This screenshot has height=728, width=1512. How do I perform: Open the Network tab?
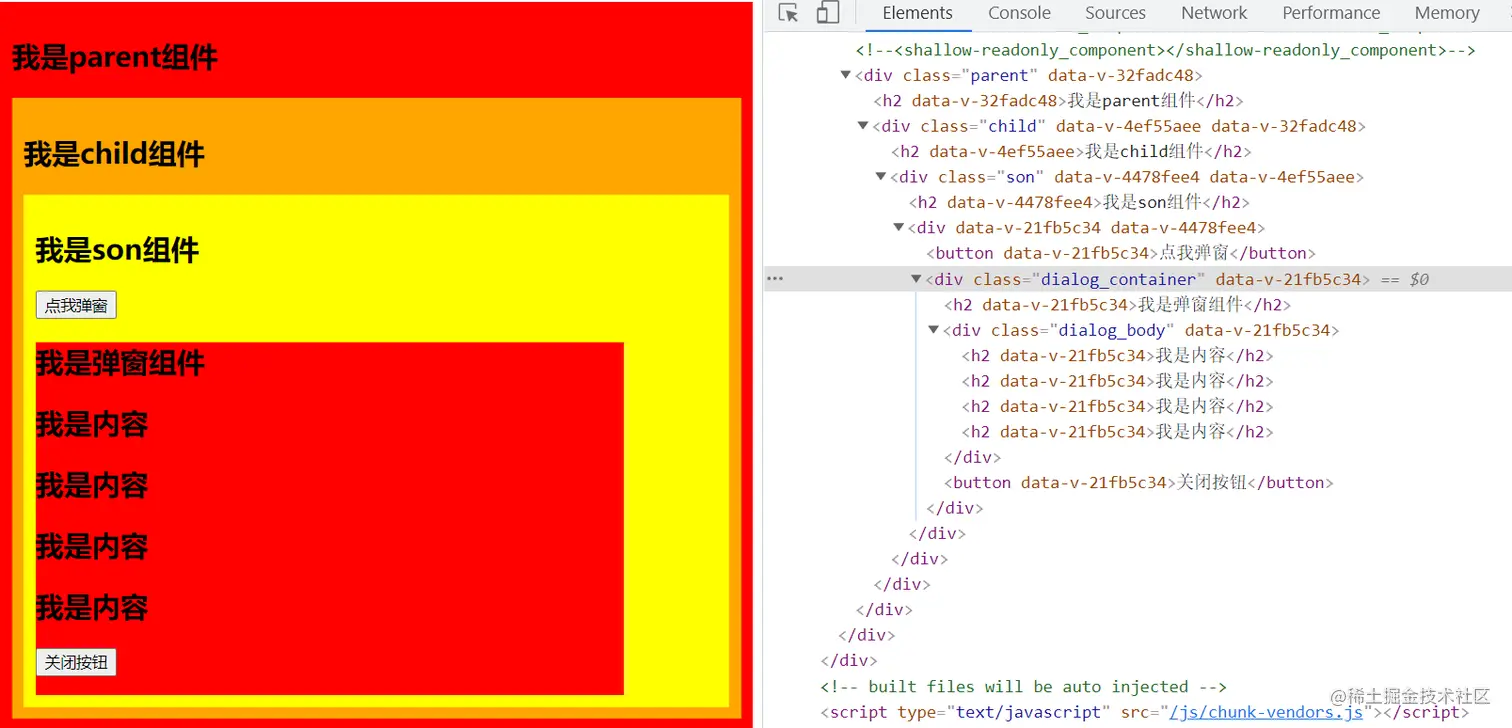(x=1214, y=13)
